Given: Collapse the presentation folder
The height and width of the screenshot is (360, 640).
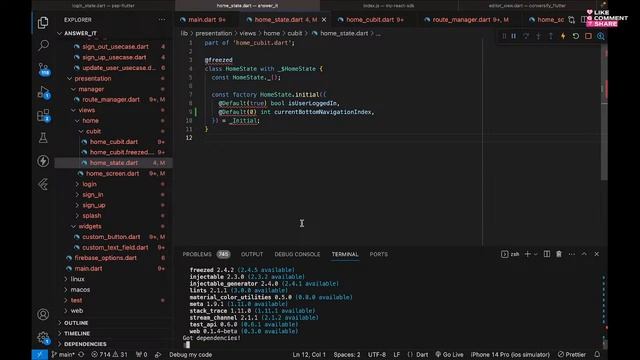Looking at the screenshot, I should [93, 78].
